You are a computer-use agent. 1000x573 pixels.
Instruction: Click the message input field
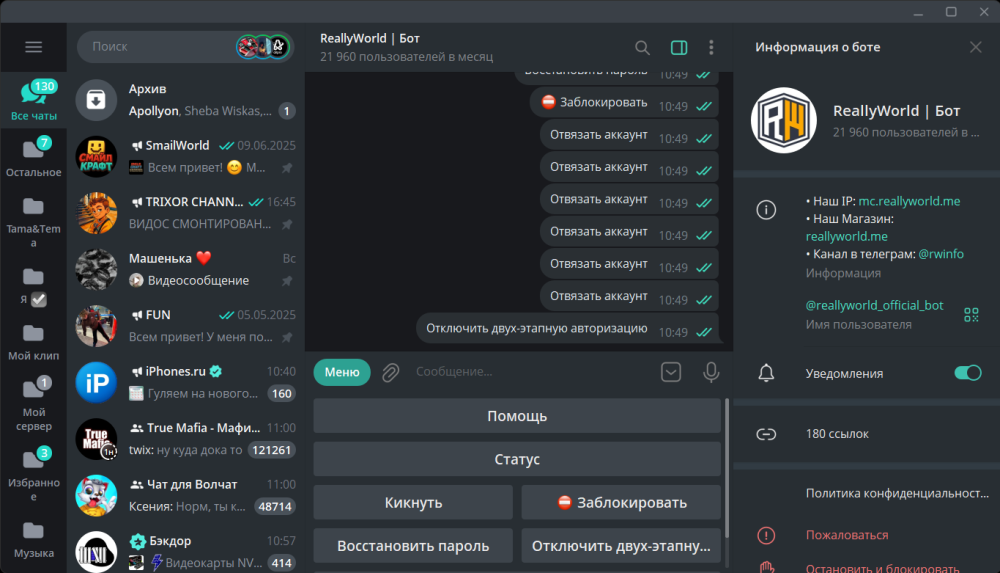pyautogui.click(x=533, y=372)
